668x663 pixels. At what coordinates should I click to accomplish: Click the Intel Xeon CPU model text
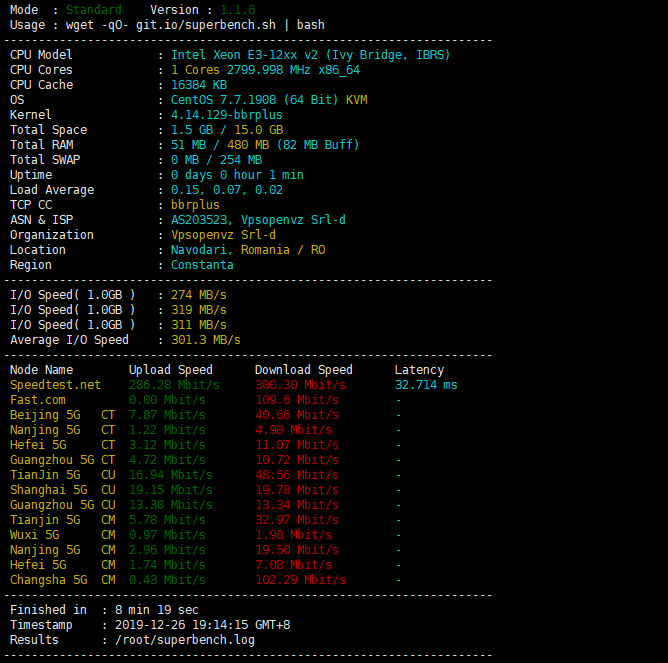(x=310, y=55)
